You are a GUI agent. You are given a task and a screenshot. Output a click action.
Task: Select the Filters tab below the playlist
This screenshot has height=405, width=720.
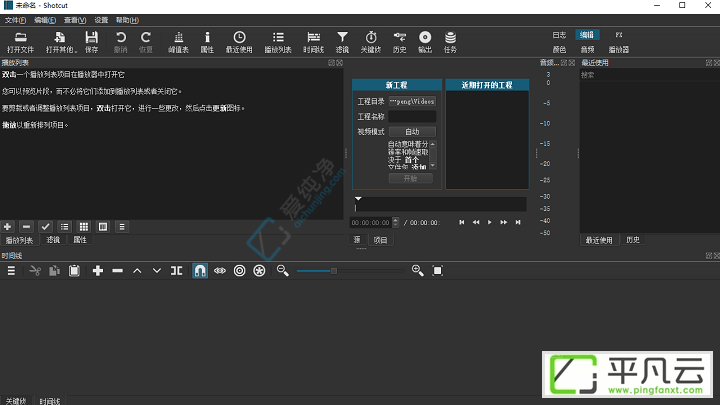point(53,240)
